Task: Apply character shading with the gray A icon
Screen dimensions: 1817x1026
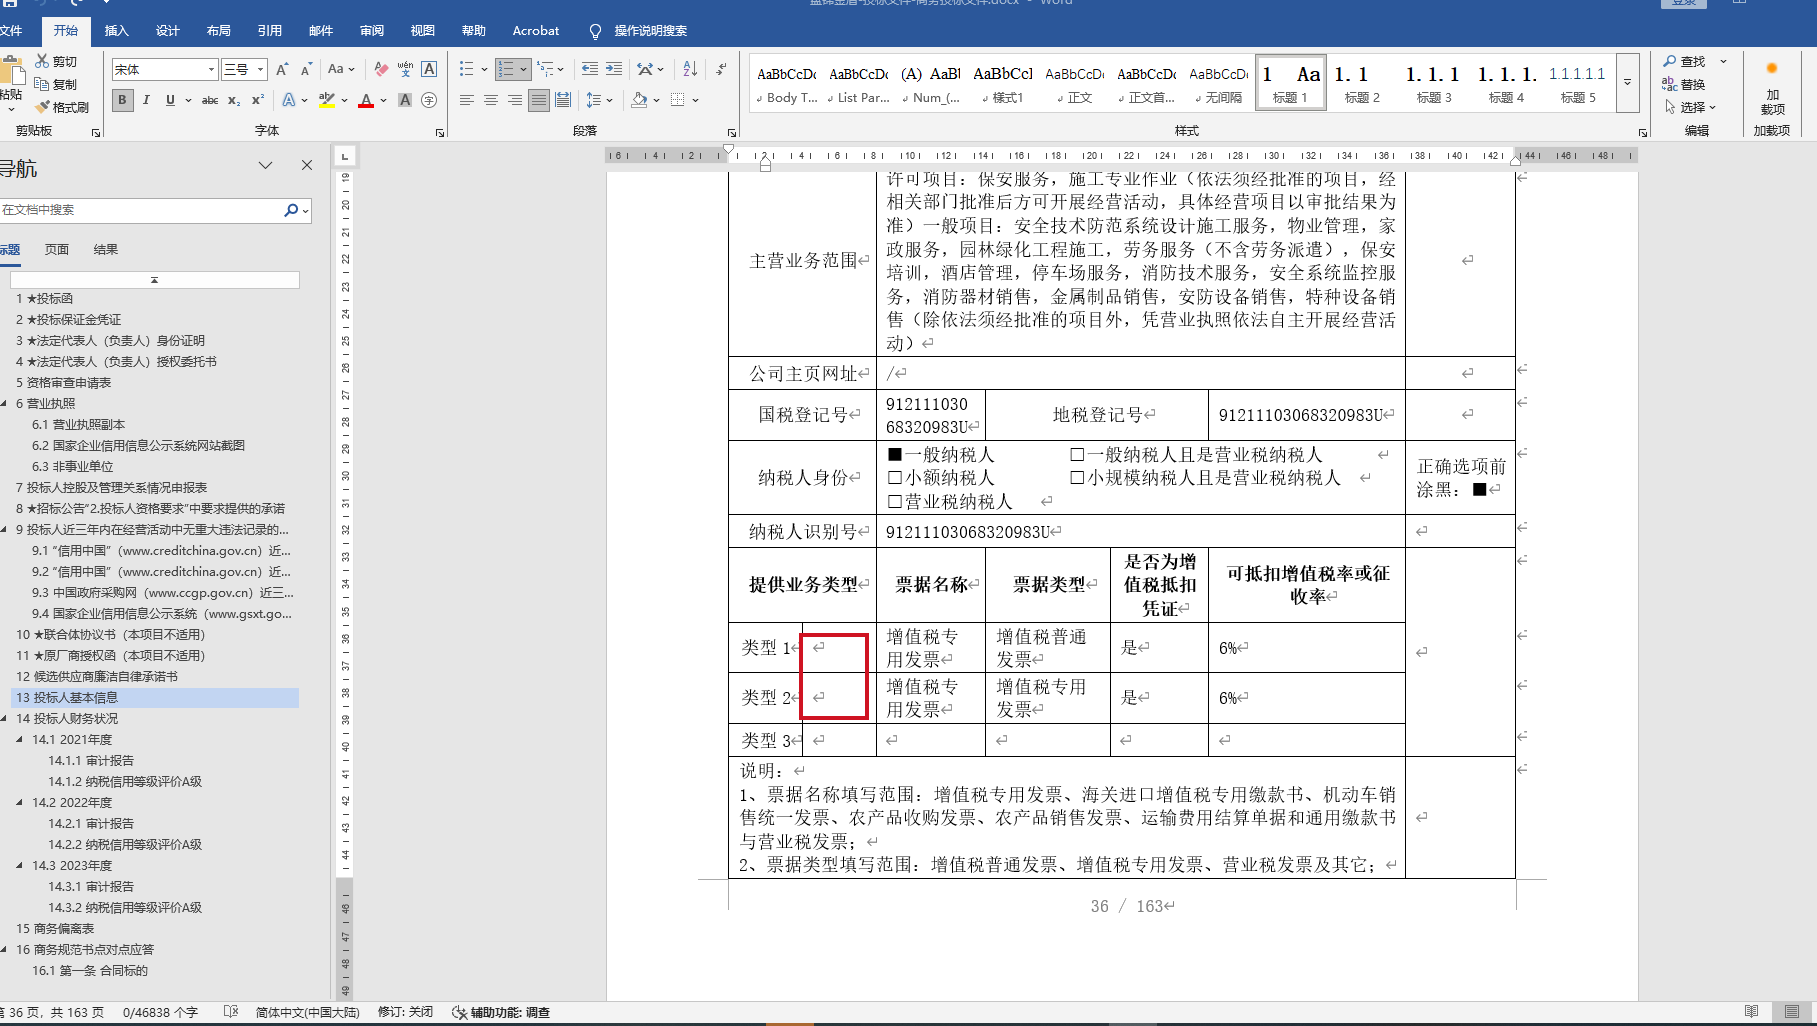Action: coord(405,100)
